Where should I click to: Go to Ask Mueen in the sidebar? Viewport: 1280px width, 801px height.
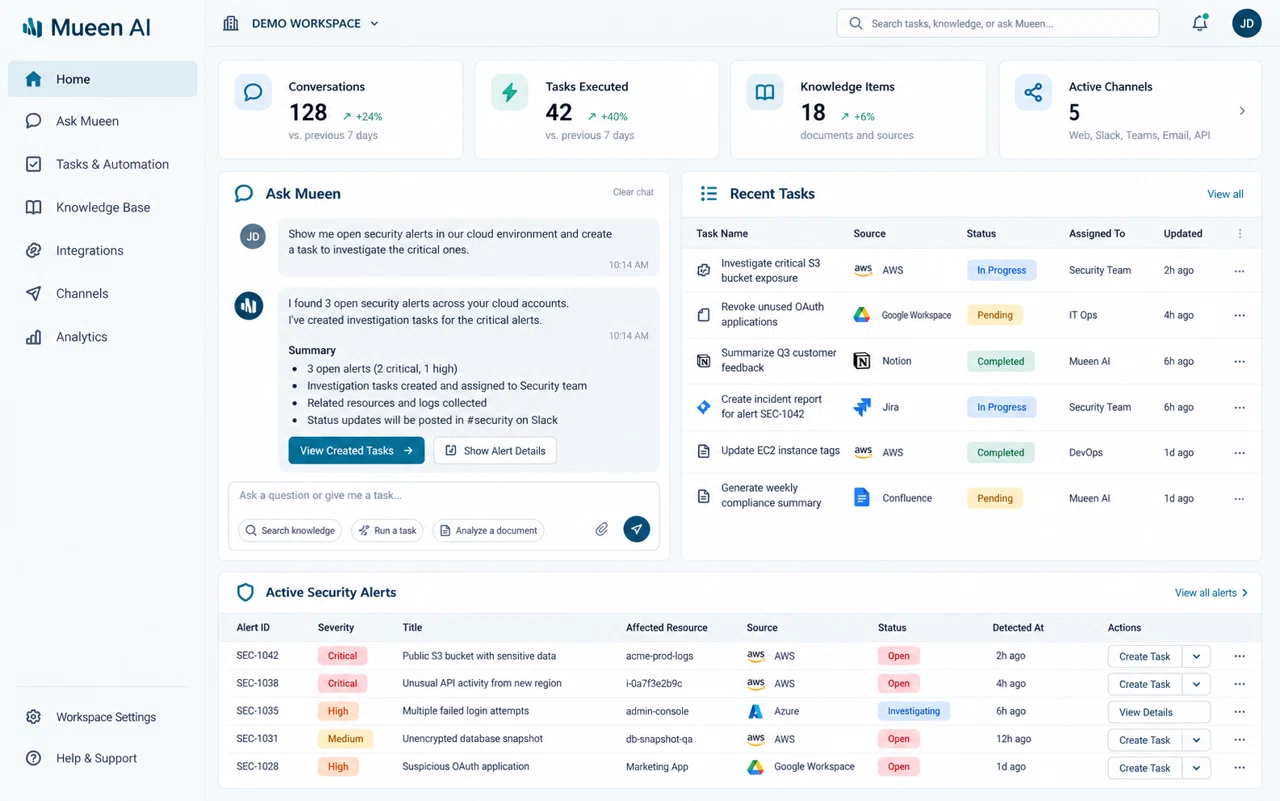click(102, 121)
